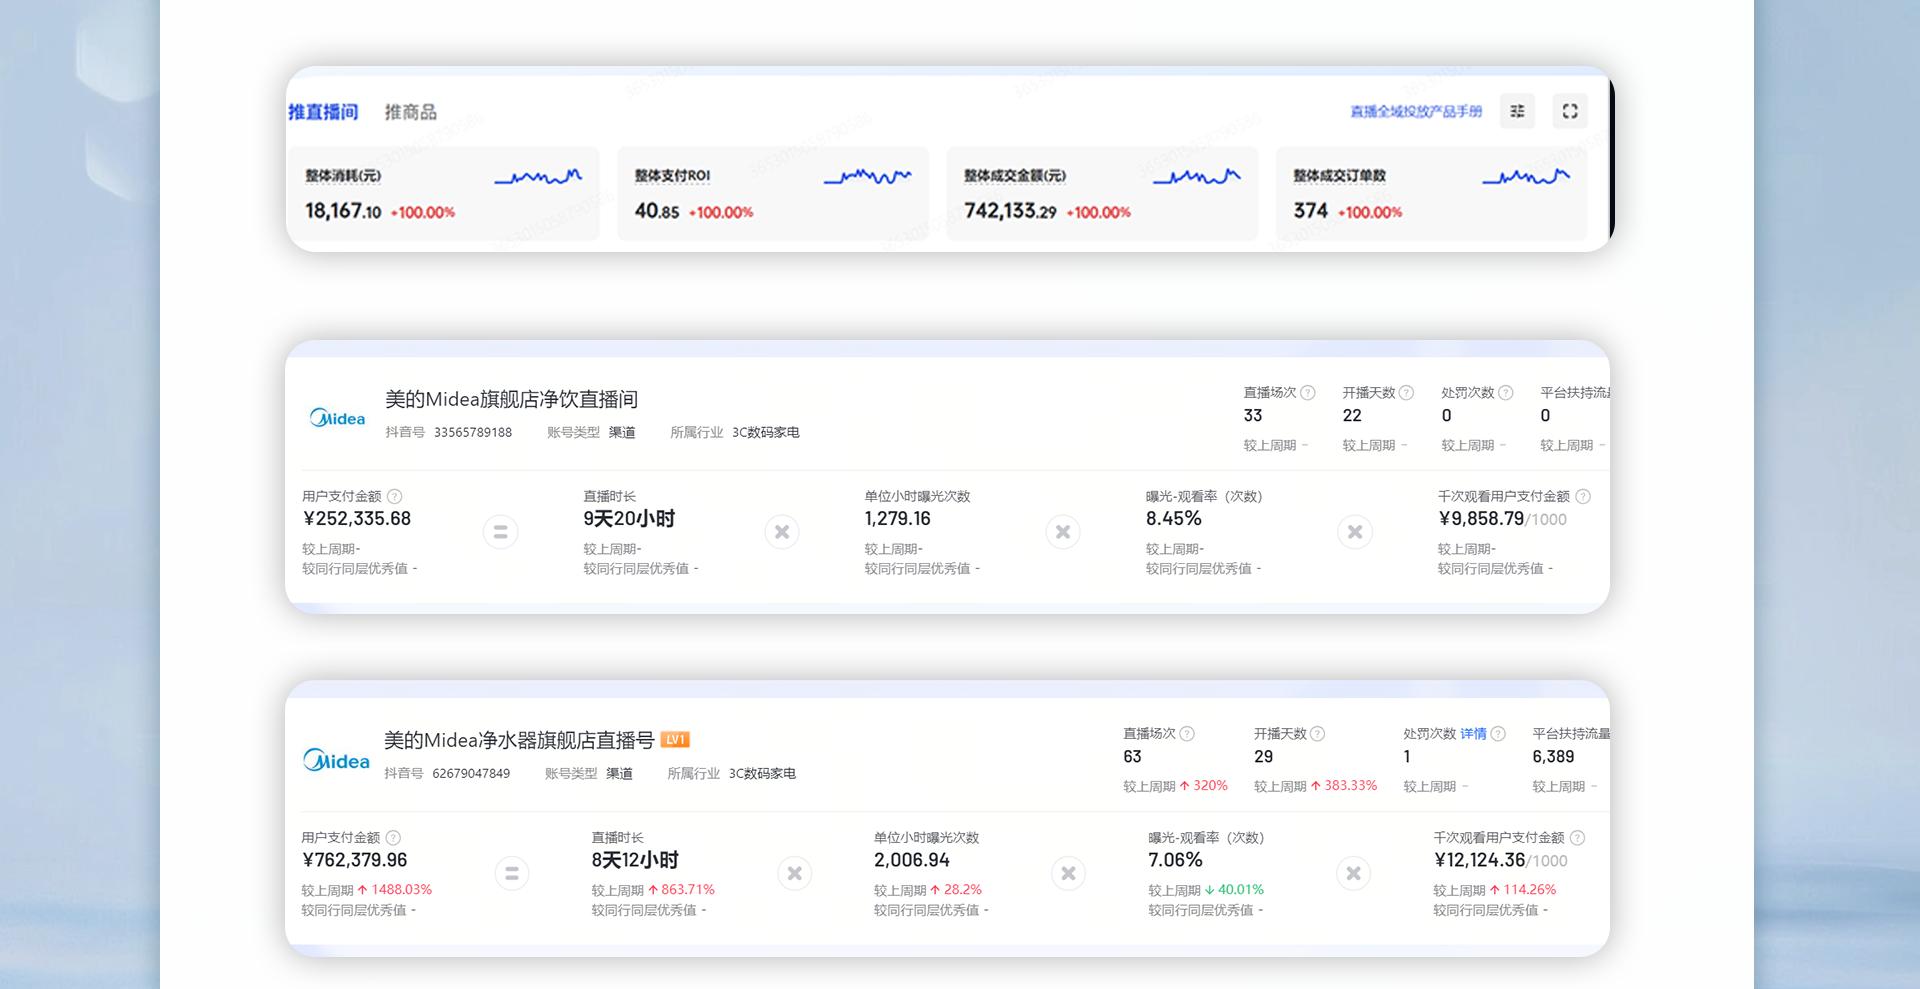Image resolution: width=1920 pixels, height=989 pixels.
Task: Click the Midea logo of 净水器旗舰店直播号
Action: coord(336,760)
